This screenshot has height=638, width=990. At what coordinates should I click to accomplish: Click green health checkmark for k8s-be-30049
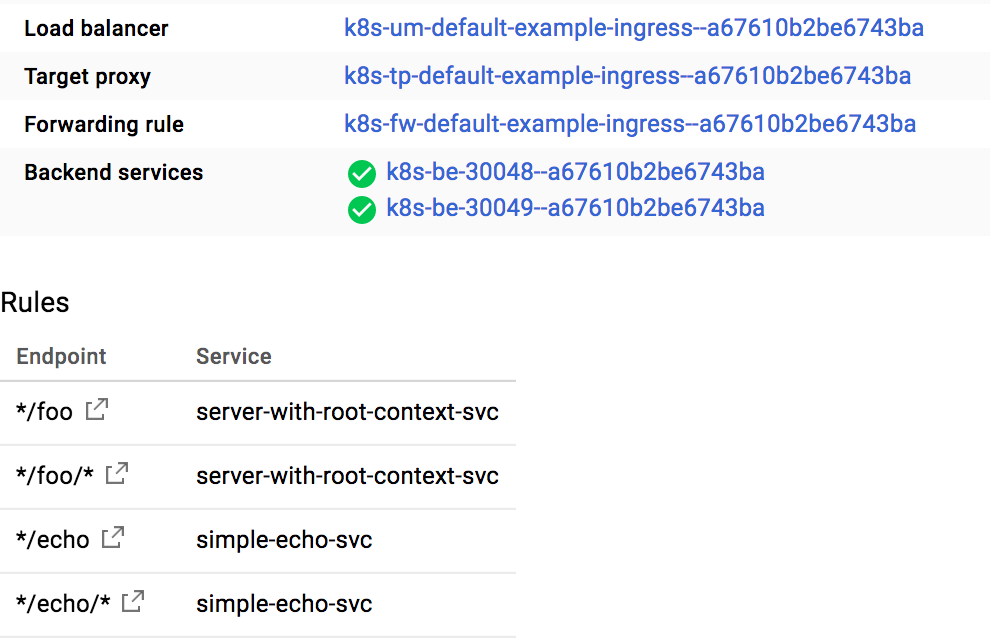pos(362,210)
